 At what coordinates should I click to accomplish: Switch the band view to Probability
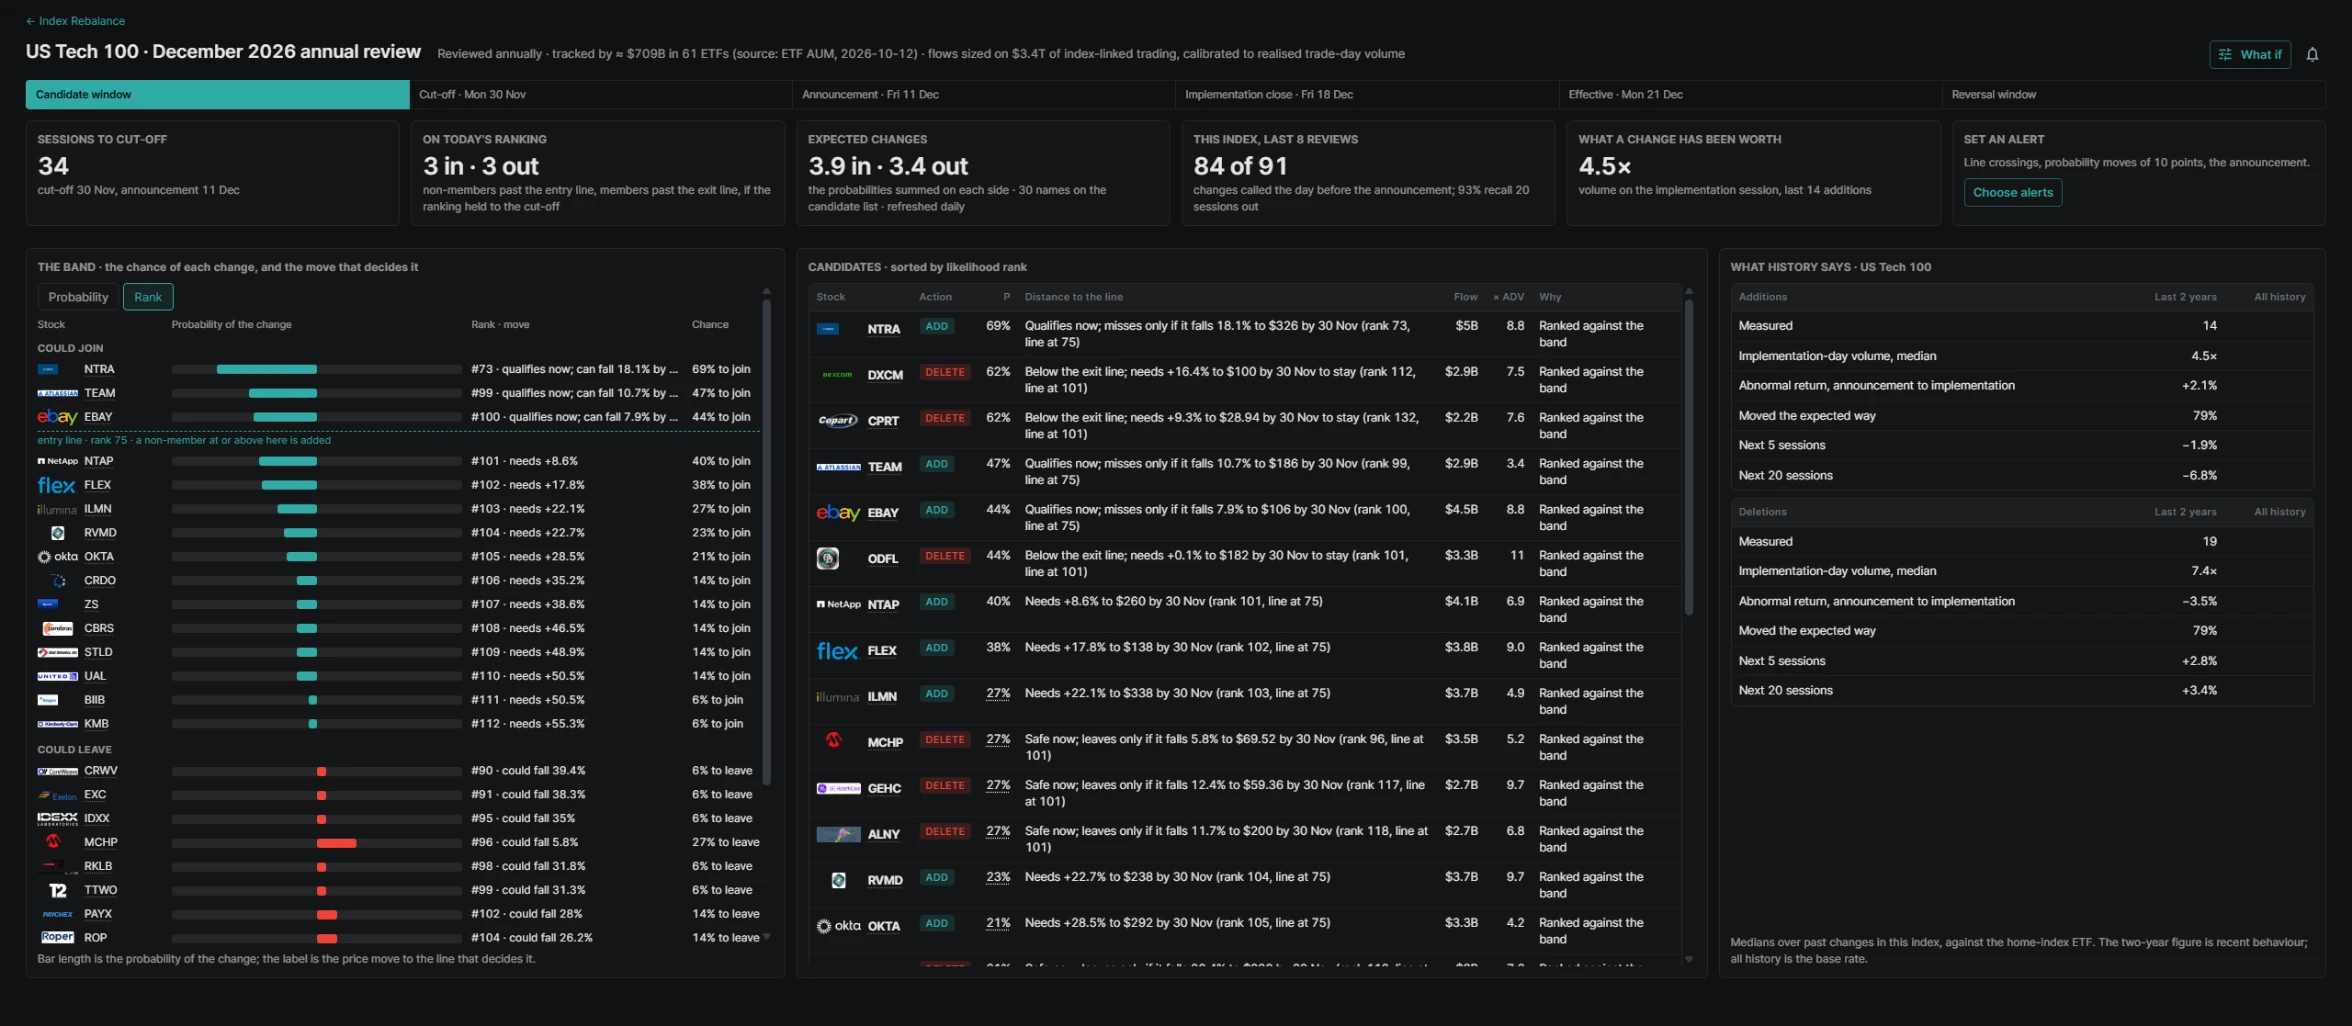(x=78, y=297)
